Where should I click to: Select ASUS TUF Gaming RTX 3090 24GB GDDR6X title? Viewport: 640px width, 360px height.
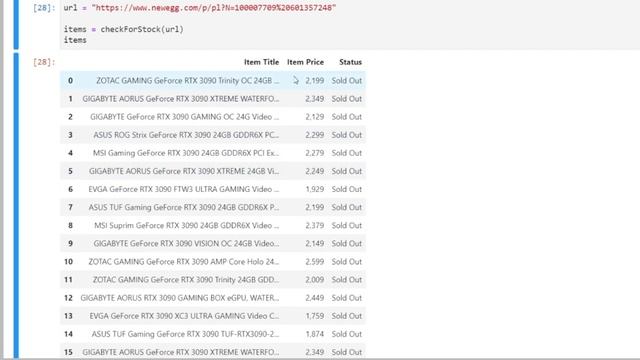point(184,207)
